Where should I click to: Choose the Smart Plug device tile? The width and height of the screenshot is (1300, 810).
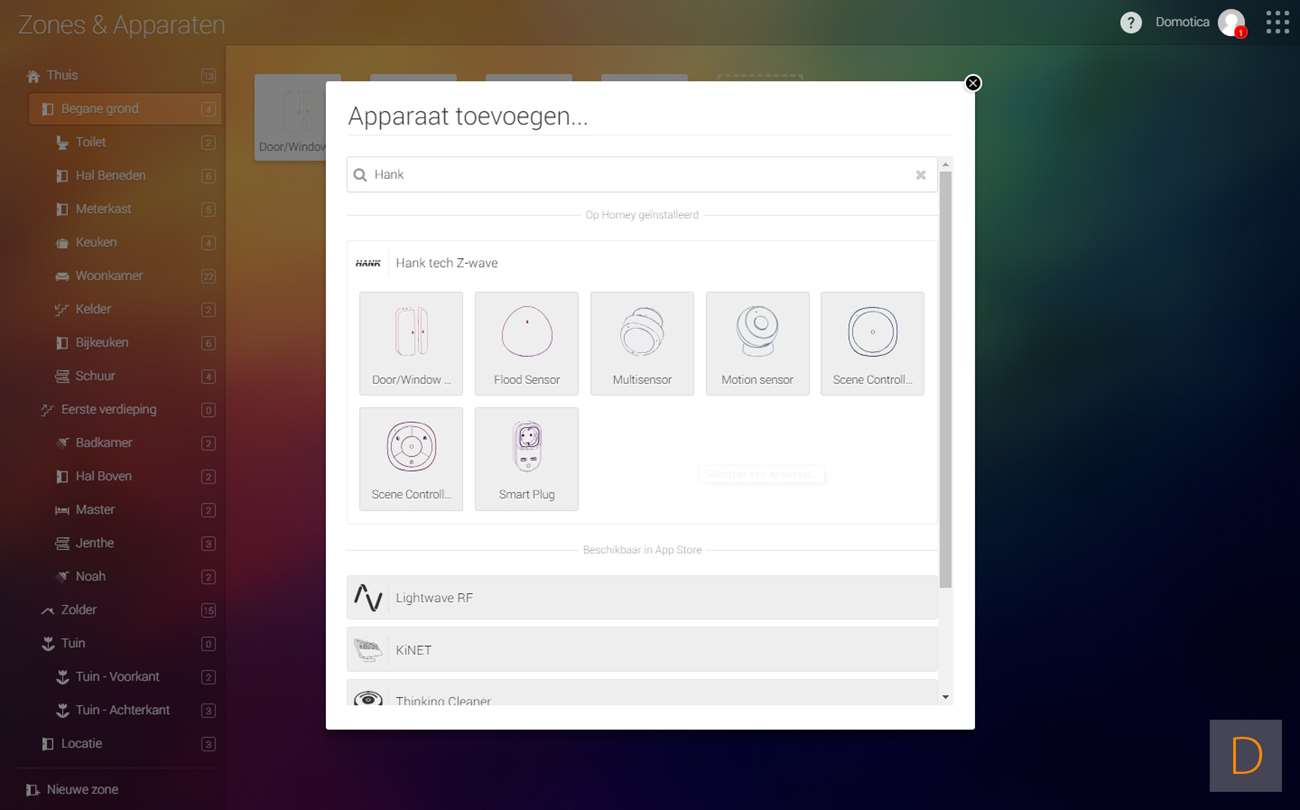pyautogui.click(x=526, y=458)
